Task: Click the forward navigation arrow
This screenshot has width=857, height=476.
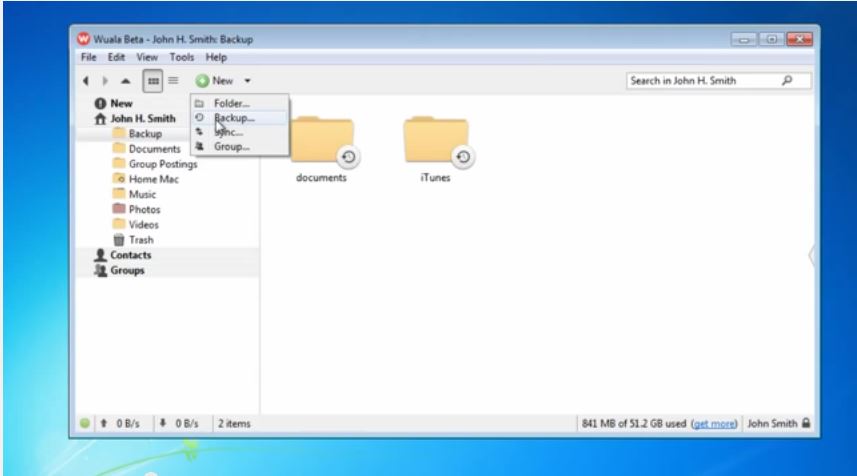Action: (x=105, y=81)
